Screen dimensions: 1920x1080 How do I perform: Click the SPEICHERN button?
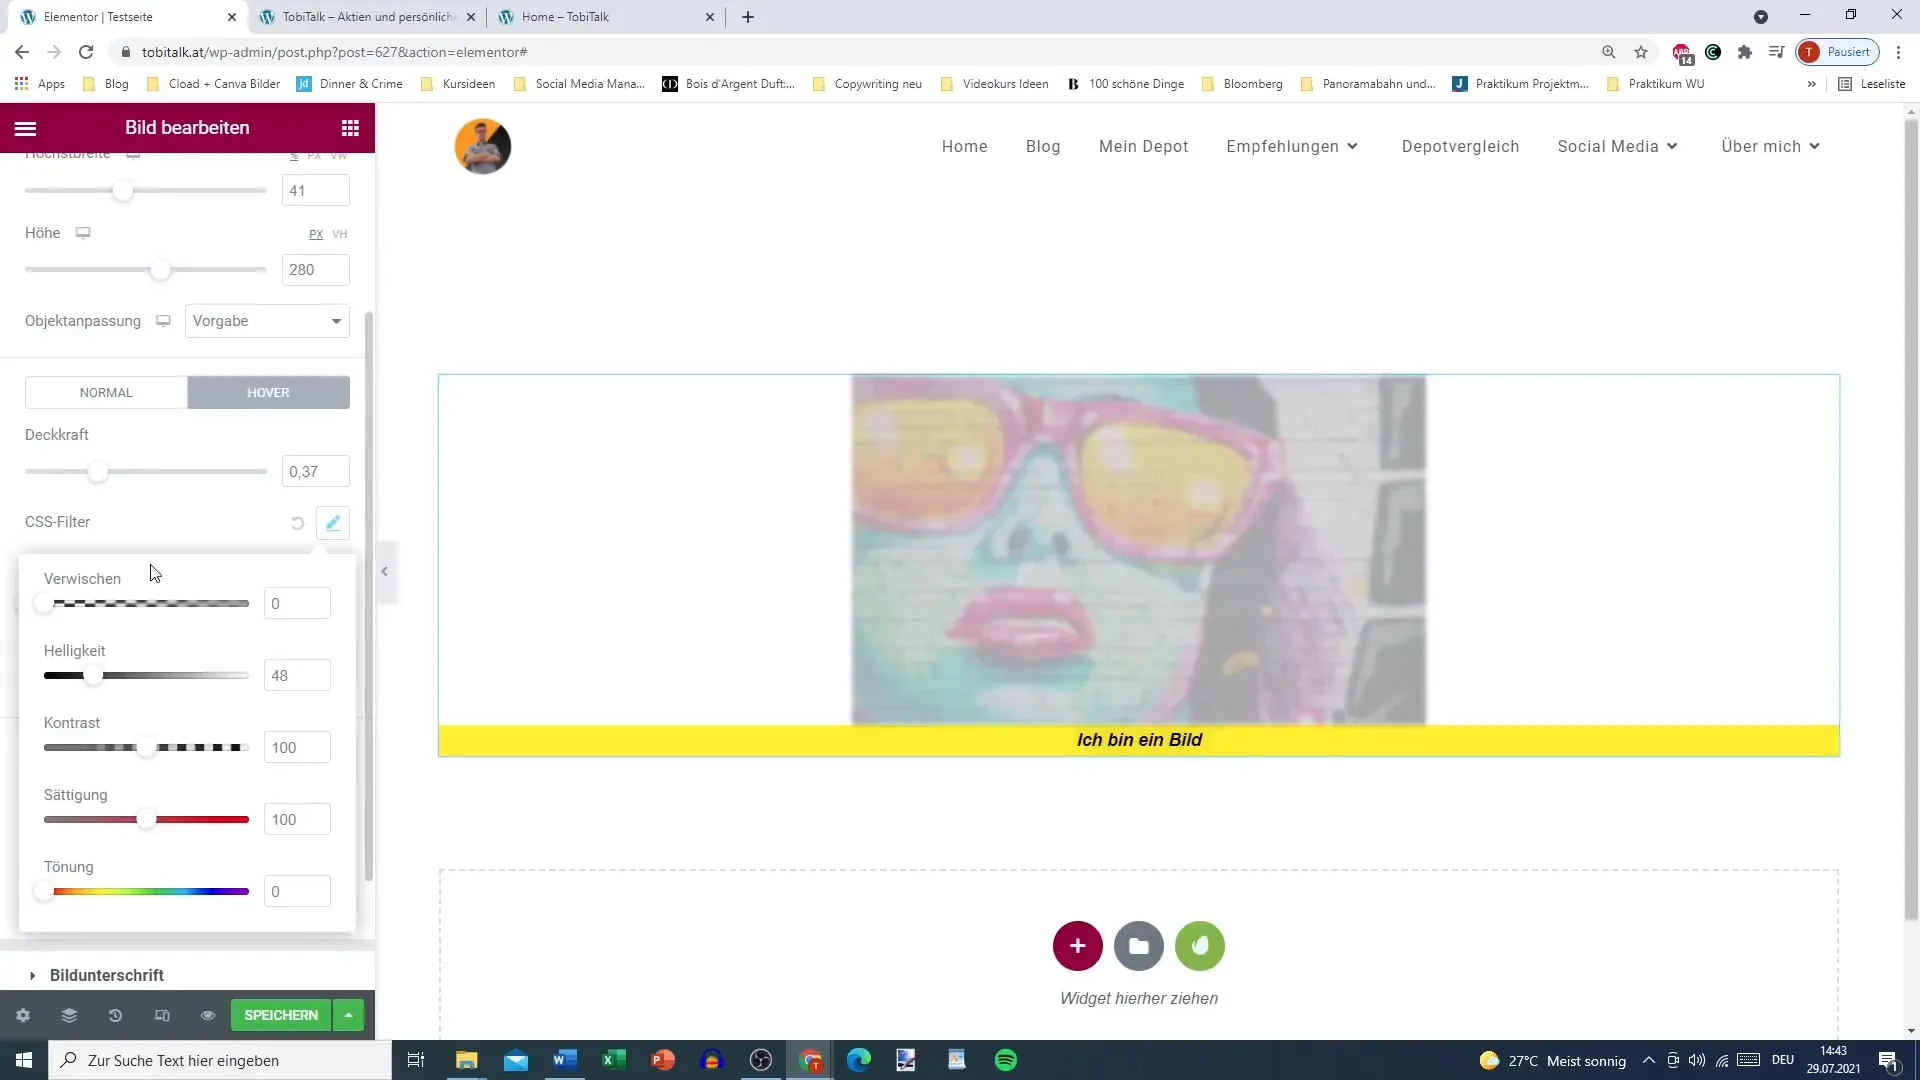[x=281, y=1015]
